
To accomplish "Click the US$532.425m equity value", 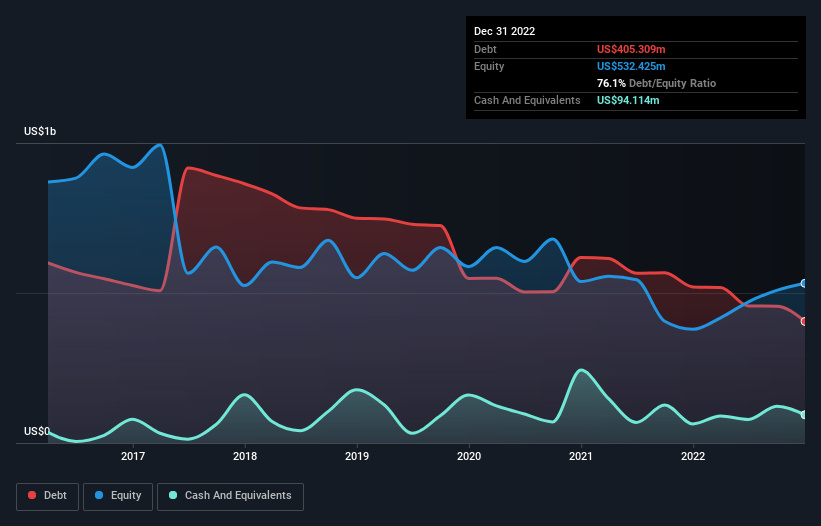I will pyautogui.click(x=631, y=66).
